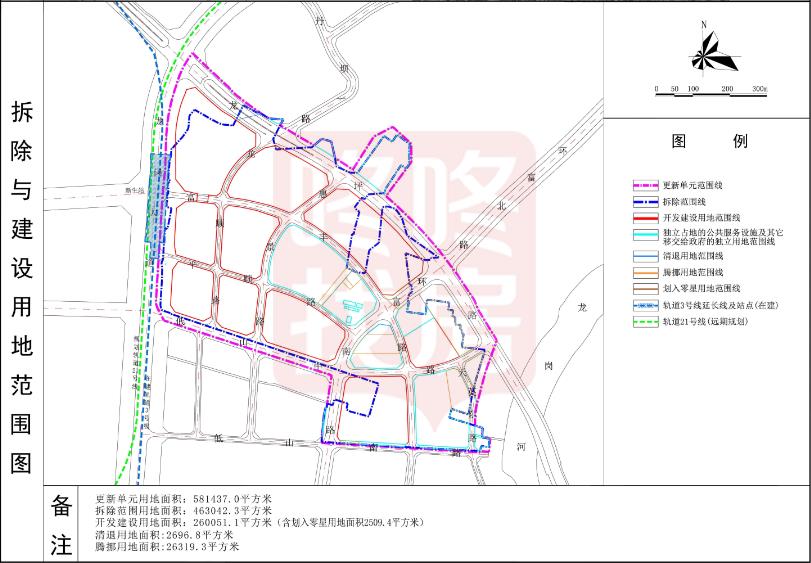Click the legend label 更新单元范围线
Image resolution: width=811 pixels, height=563 pixels.
point(693,185)
